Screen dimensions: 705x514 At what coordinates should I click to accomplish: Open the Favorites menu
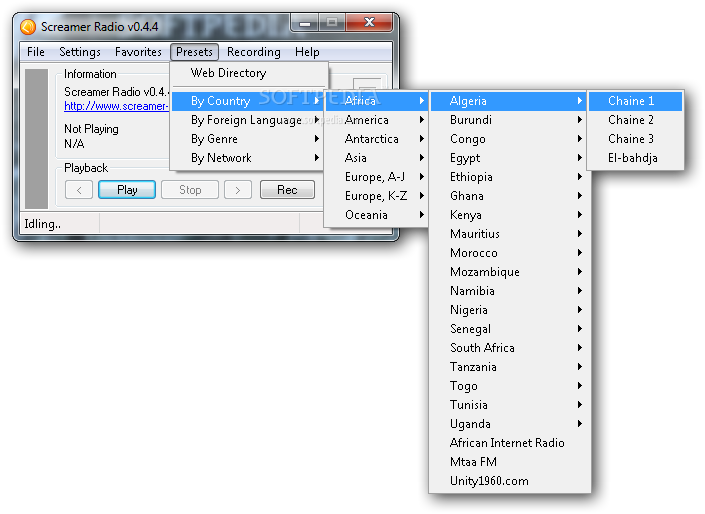138,52
